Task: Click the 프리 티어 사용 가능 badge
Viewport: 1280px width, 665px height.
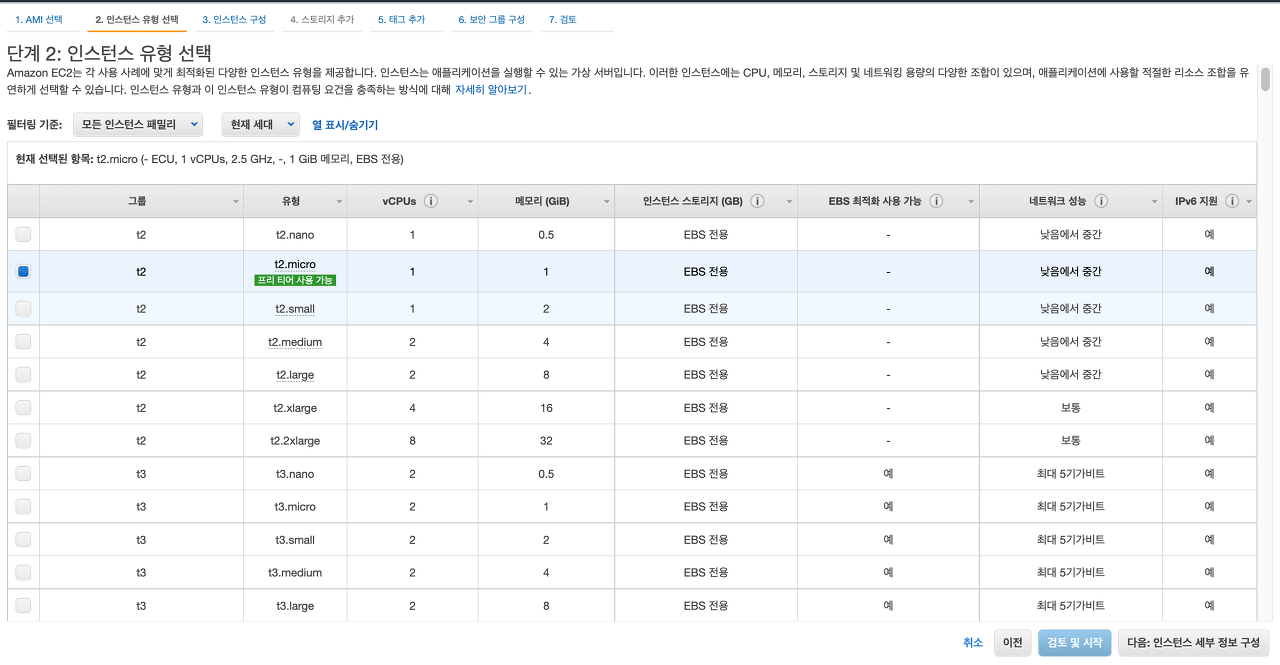Action: [x=295, y=280]
